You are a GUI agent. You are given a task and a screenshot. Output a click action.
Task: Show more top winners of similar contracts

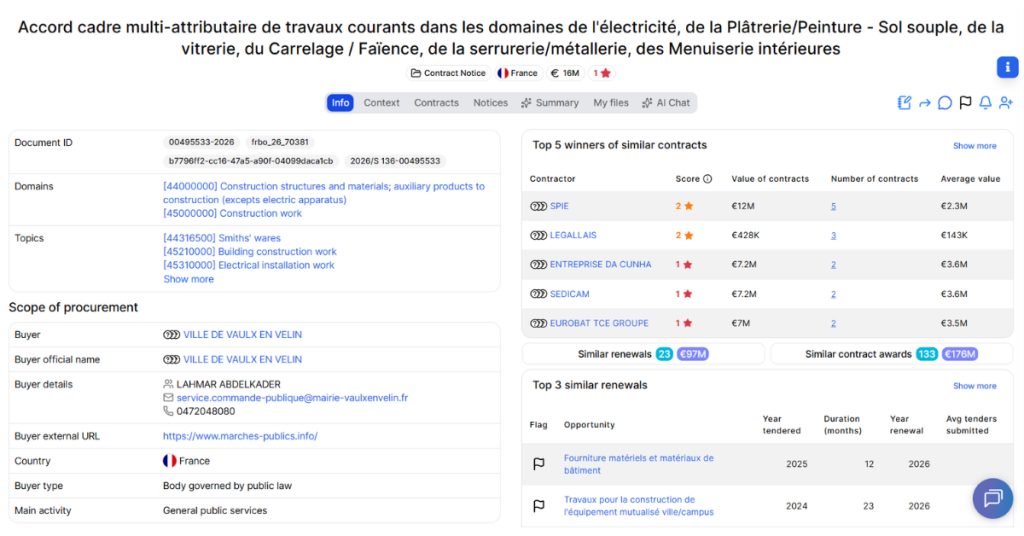[974, 146]
